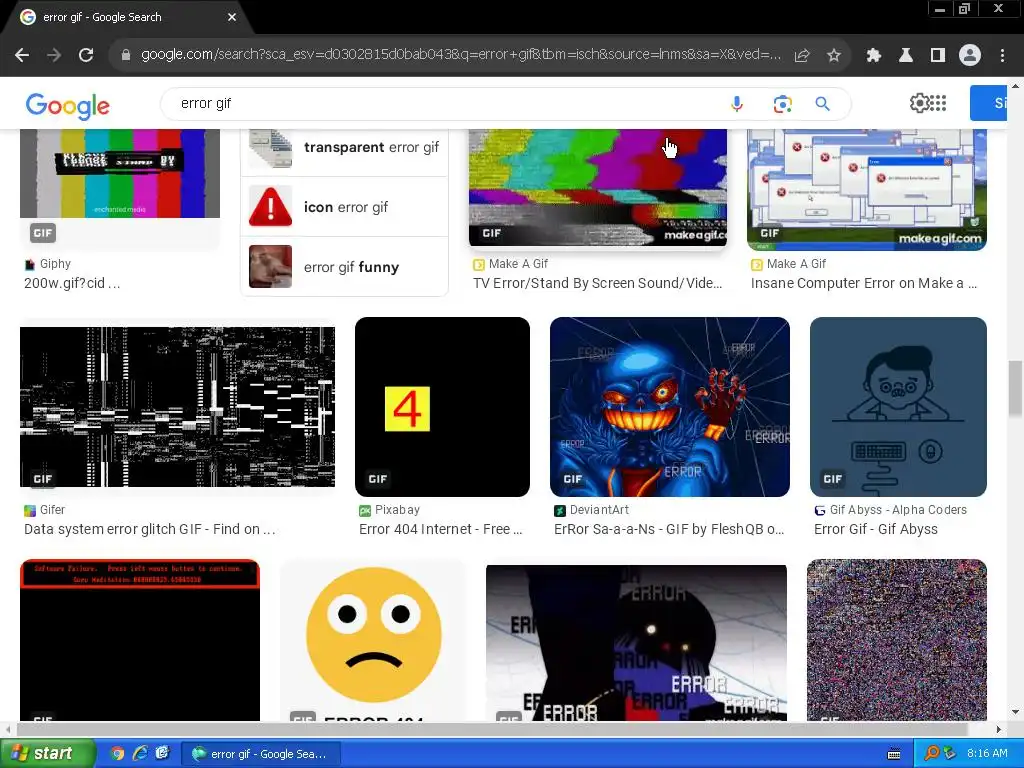
Task: Open the dark silhouette ERROR GIF
Action: tap(636, 643)
